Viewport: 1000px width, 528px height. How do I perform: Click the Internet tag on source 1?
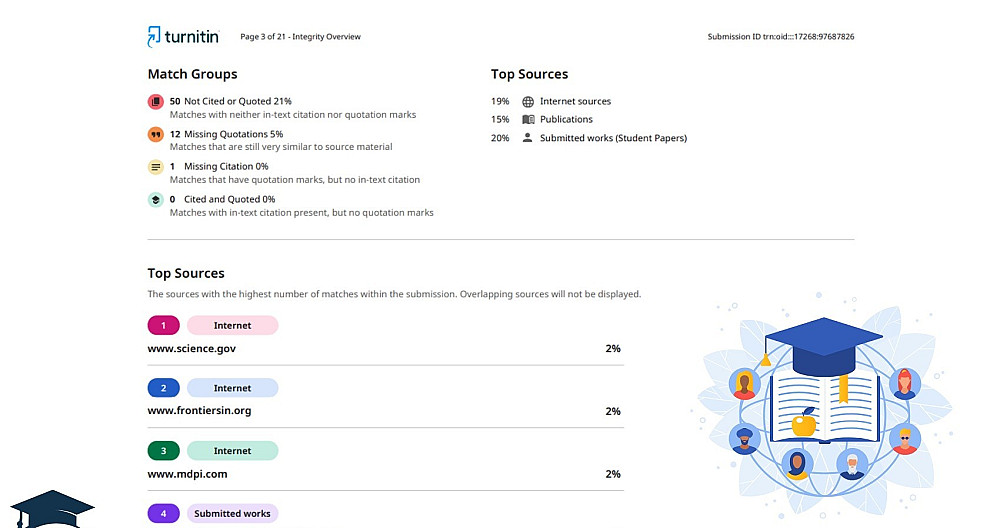click(x=232, y=325)
